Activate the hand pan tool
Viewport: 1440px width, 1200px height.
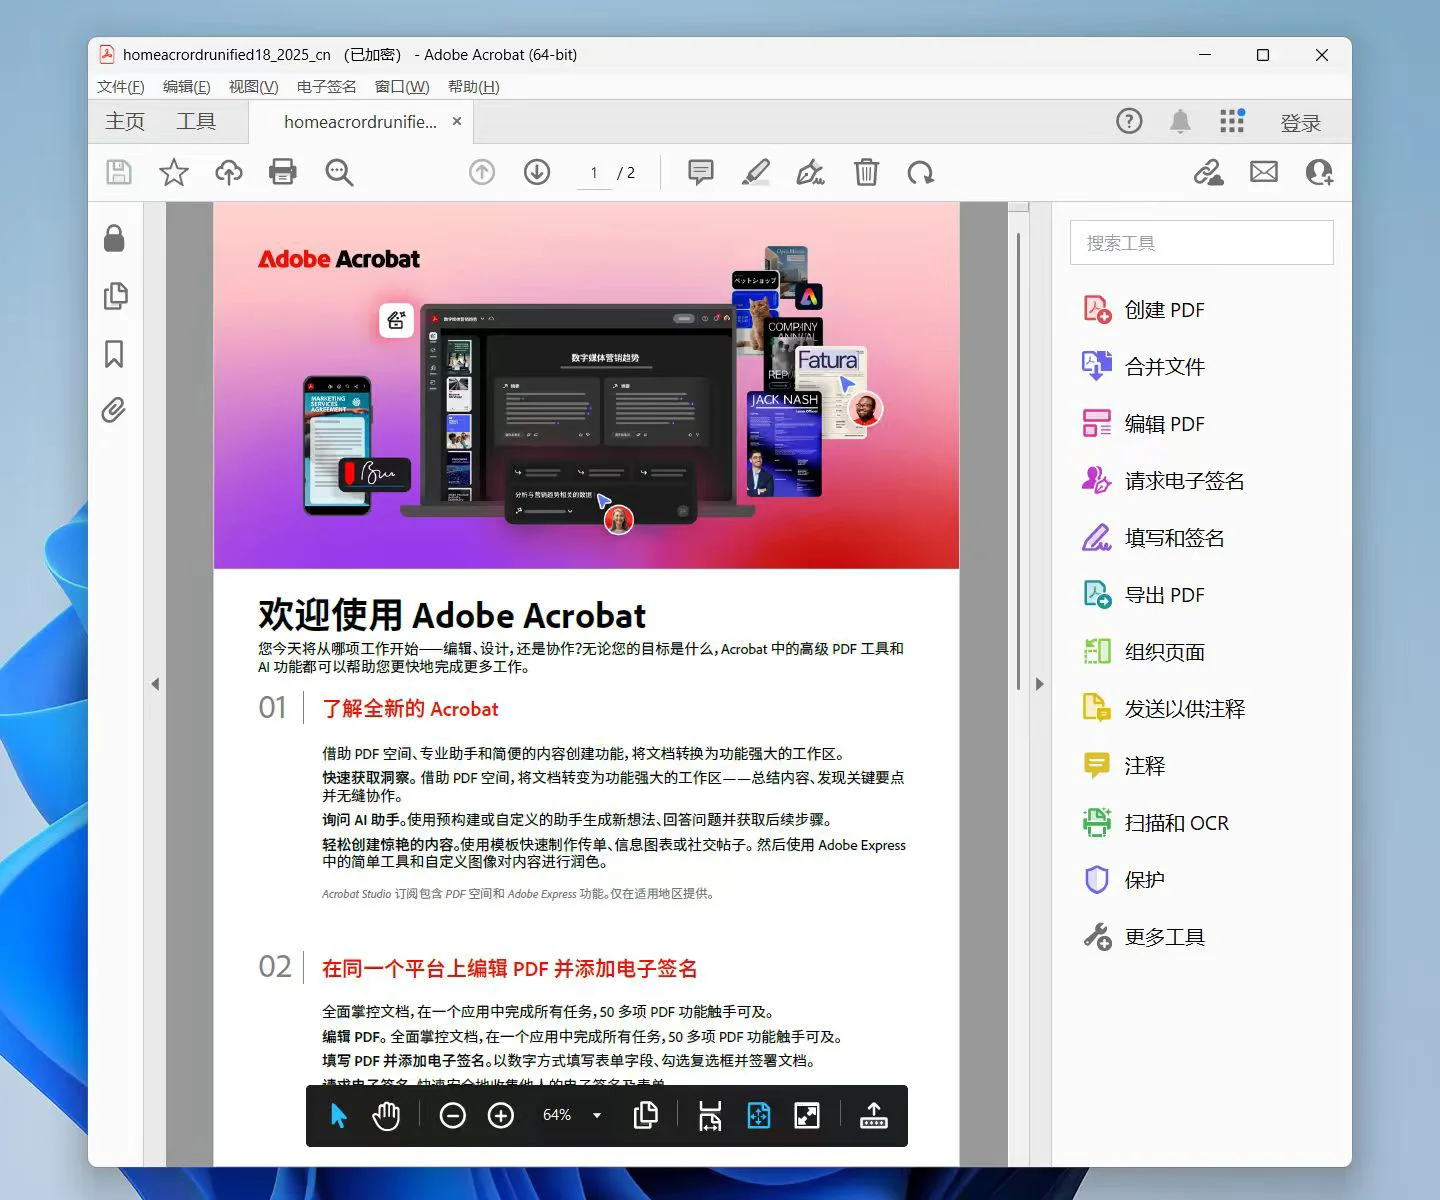click(x=386, y=1115)
